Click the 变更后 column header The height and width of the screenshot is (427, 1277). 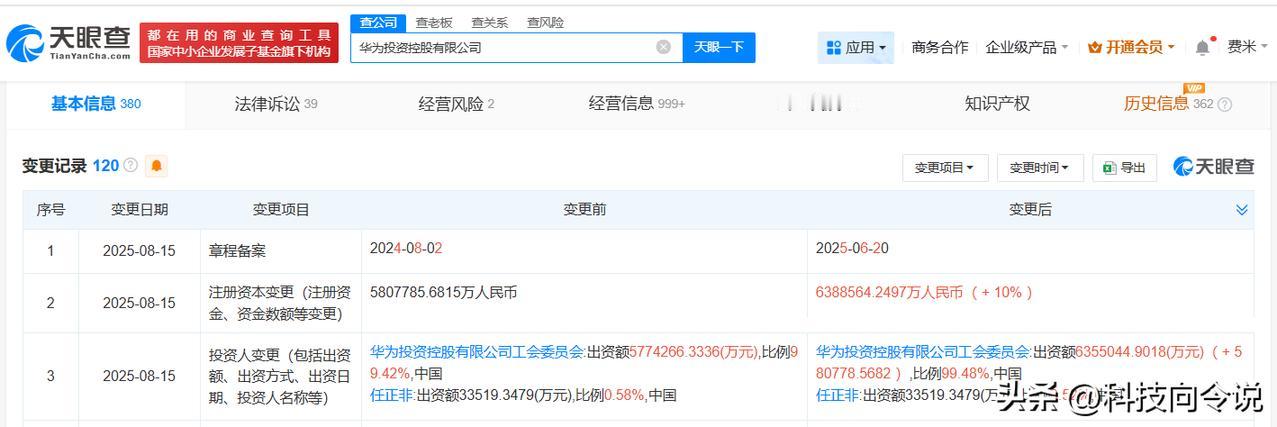tap(1030, 210)
